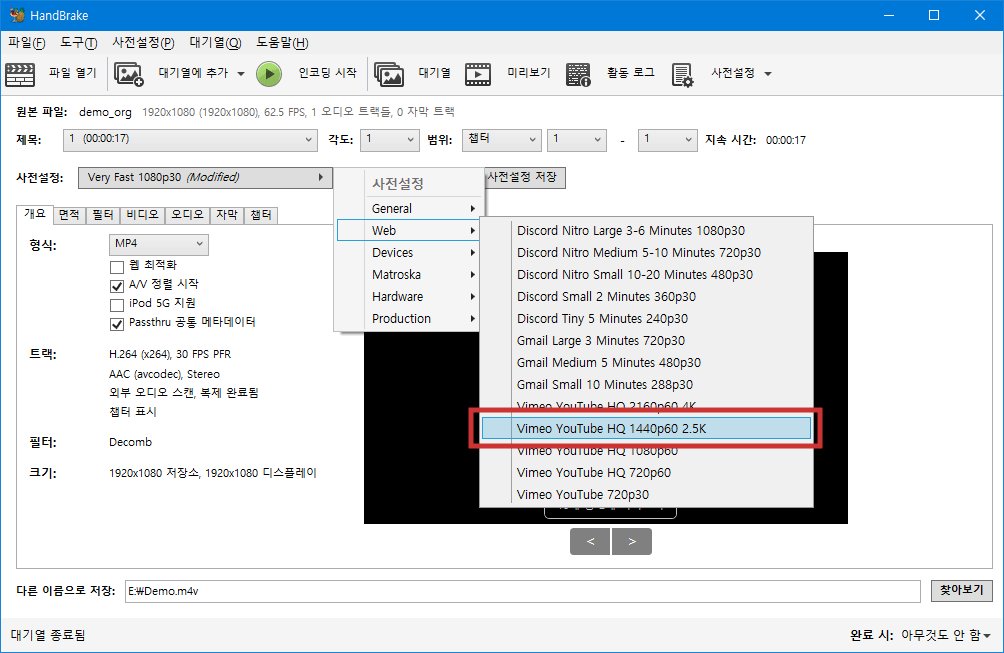Switch to the 오디오 tab
The image size is (1004, 653).
pyautogui.click(x=187, y=215)
